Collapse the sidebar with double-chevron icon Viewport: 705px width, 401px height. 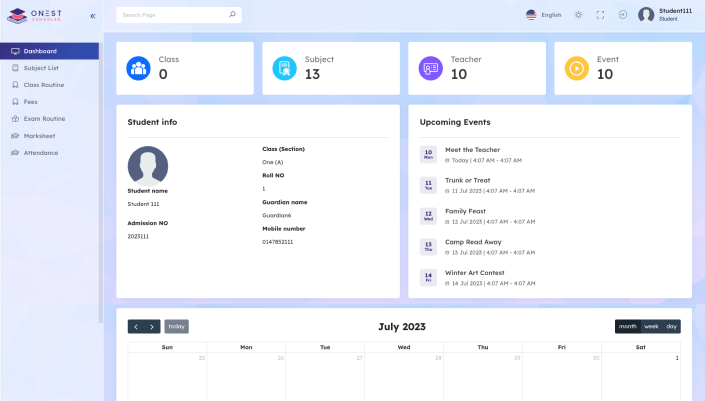[x=93, y=16]
